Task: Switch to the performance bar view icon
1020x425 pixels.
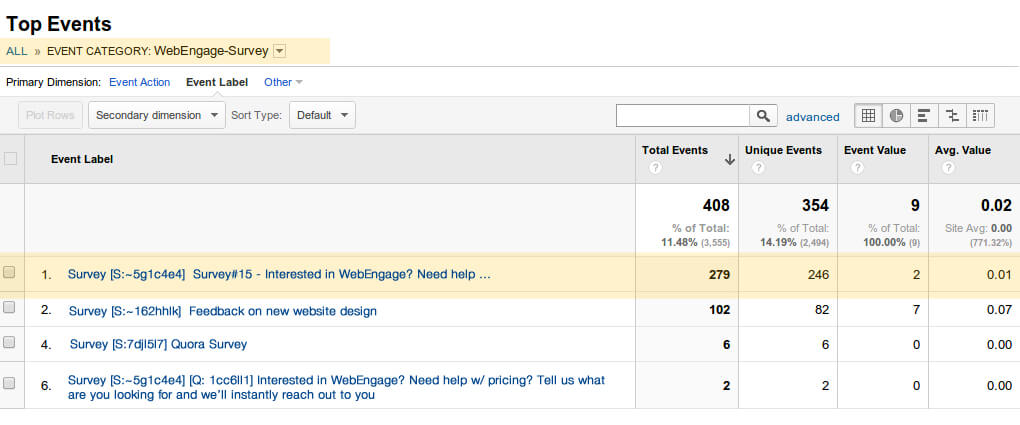Action: 924,116
